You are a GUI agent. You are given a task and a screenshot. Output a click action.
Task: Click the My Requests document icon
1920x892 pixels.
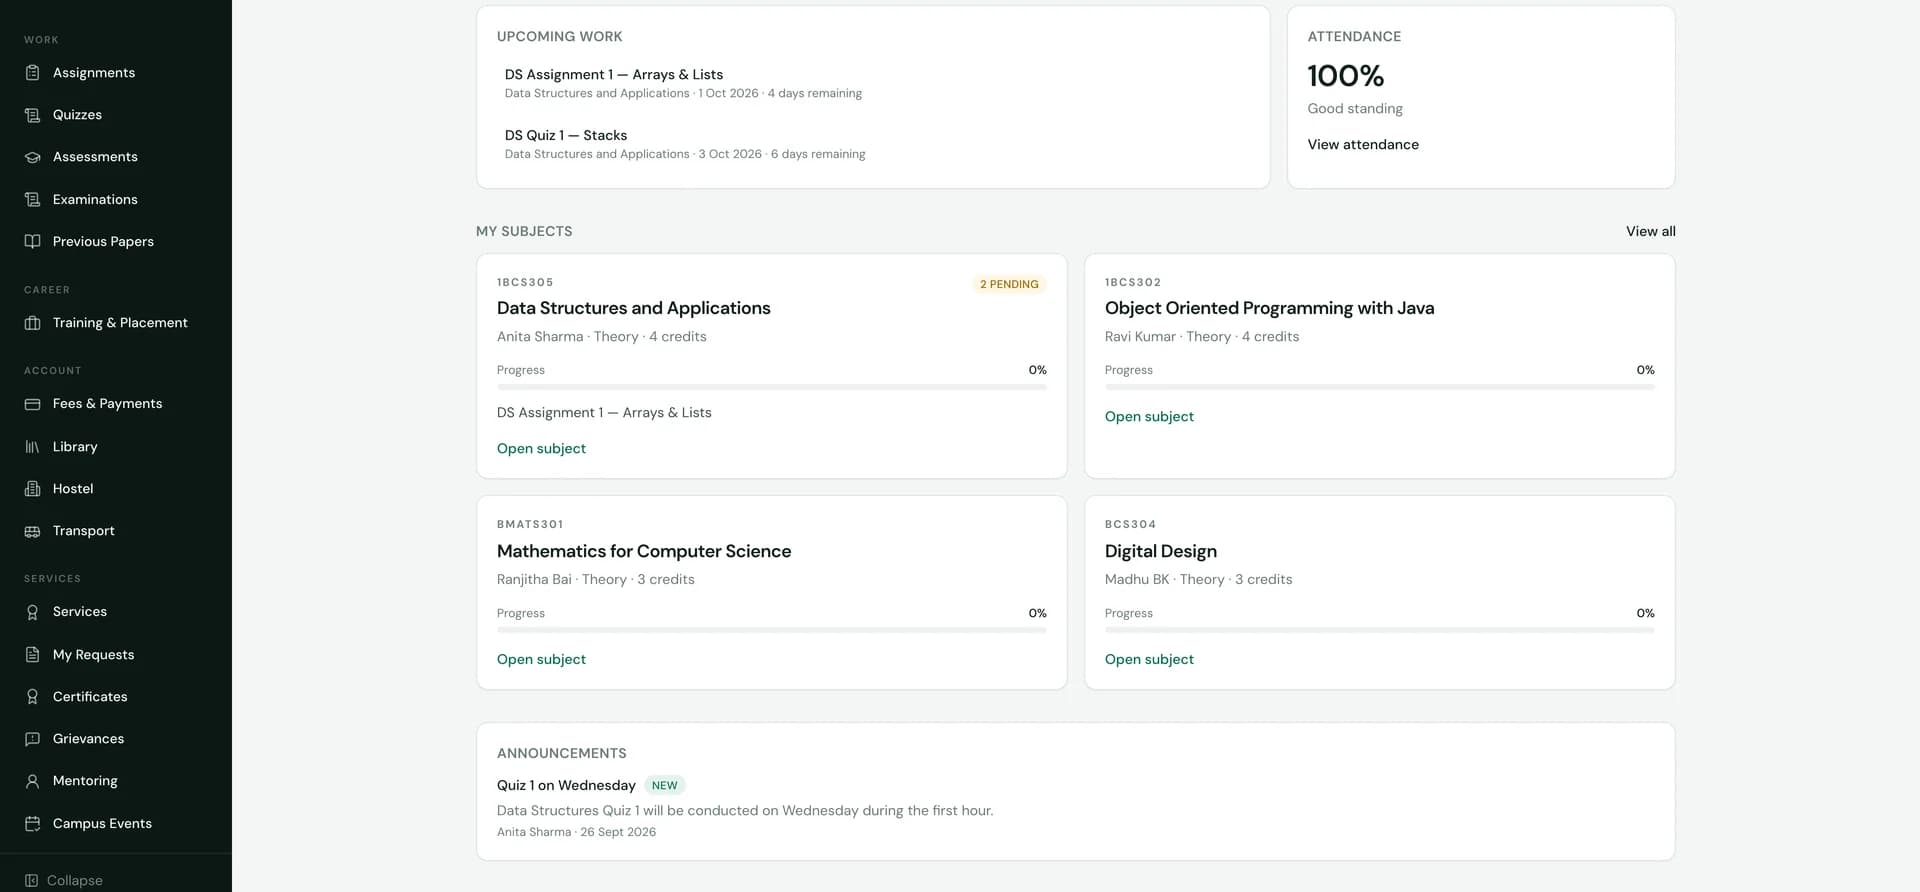coord(32,655)
